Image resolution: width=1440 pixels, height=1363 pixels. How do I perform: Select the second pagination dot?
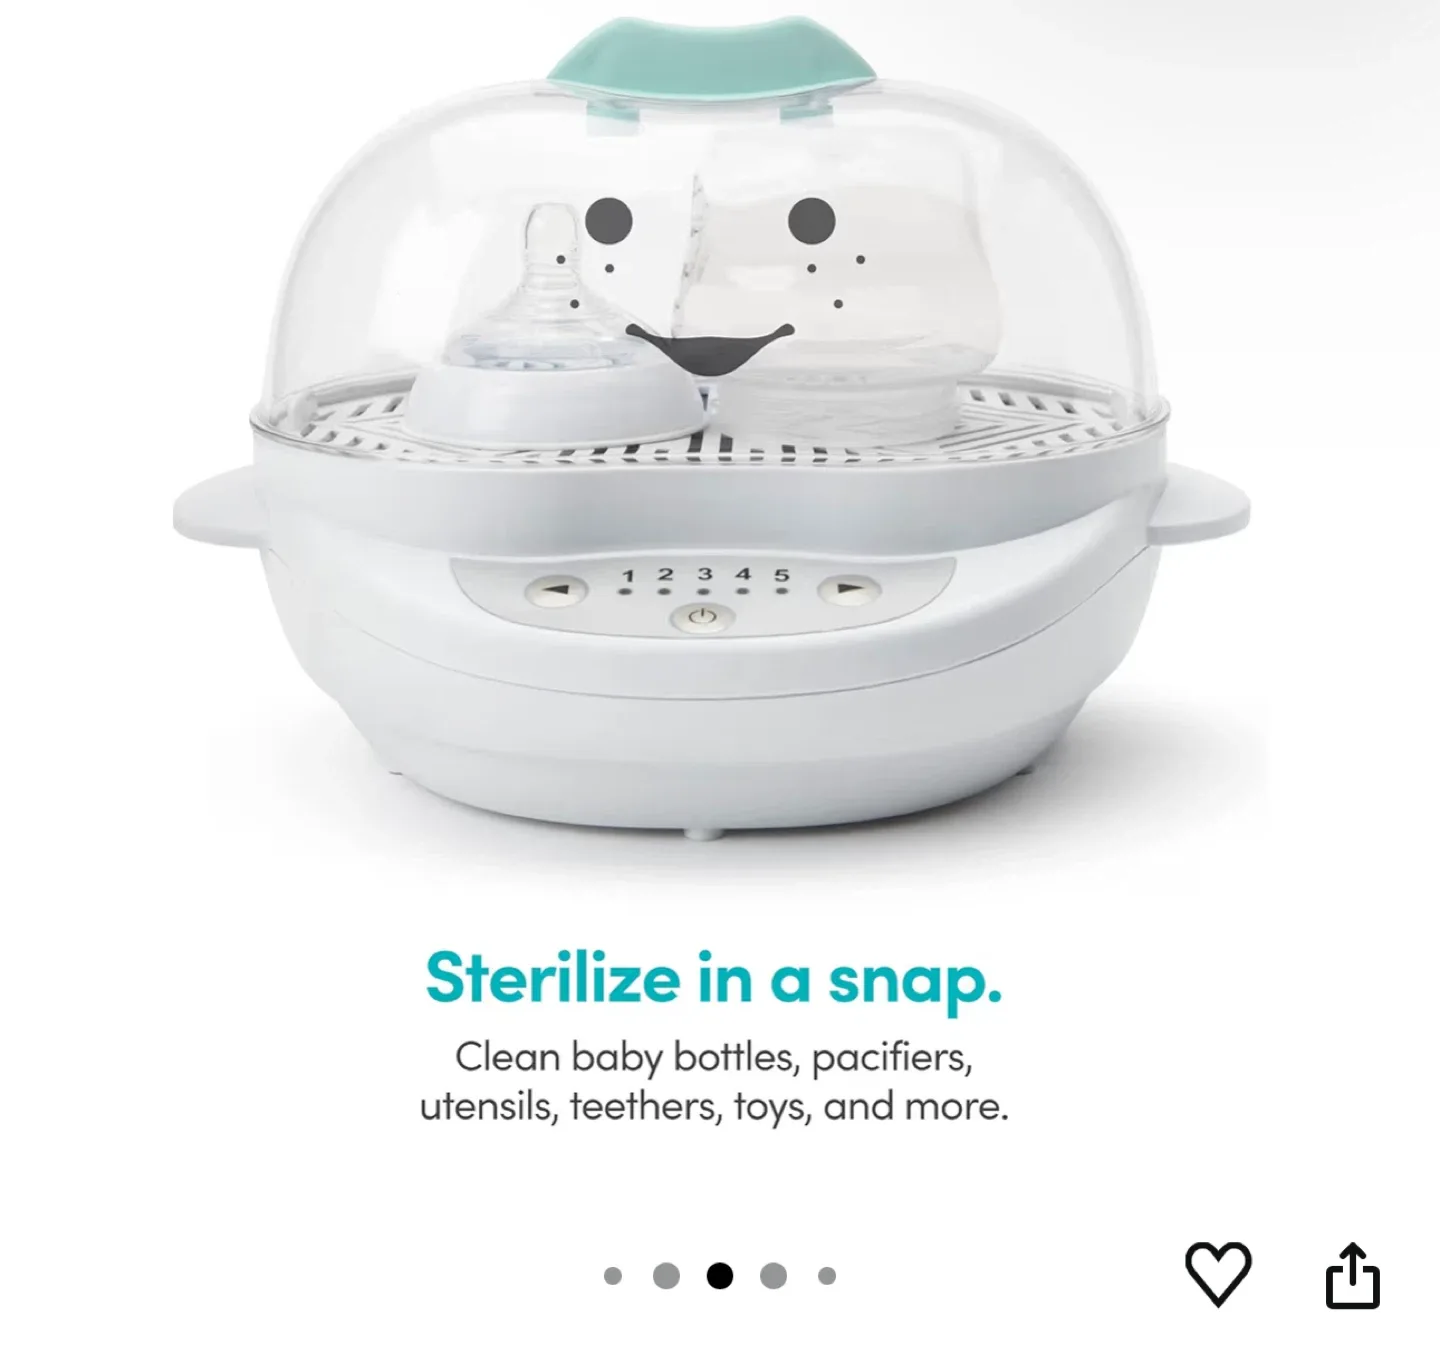click(666, 1275)
